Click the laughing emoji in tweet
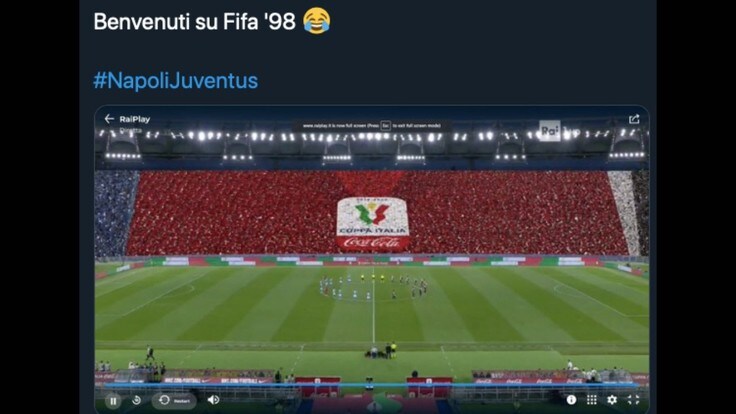Image resolution: width=736 pixels, height=414 pixels. (x=316, y=21)
